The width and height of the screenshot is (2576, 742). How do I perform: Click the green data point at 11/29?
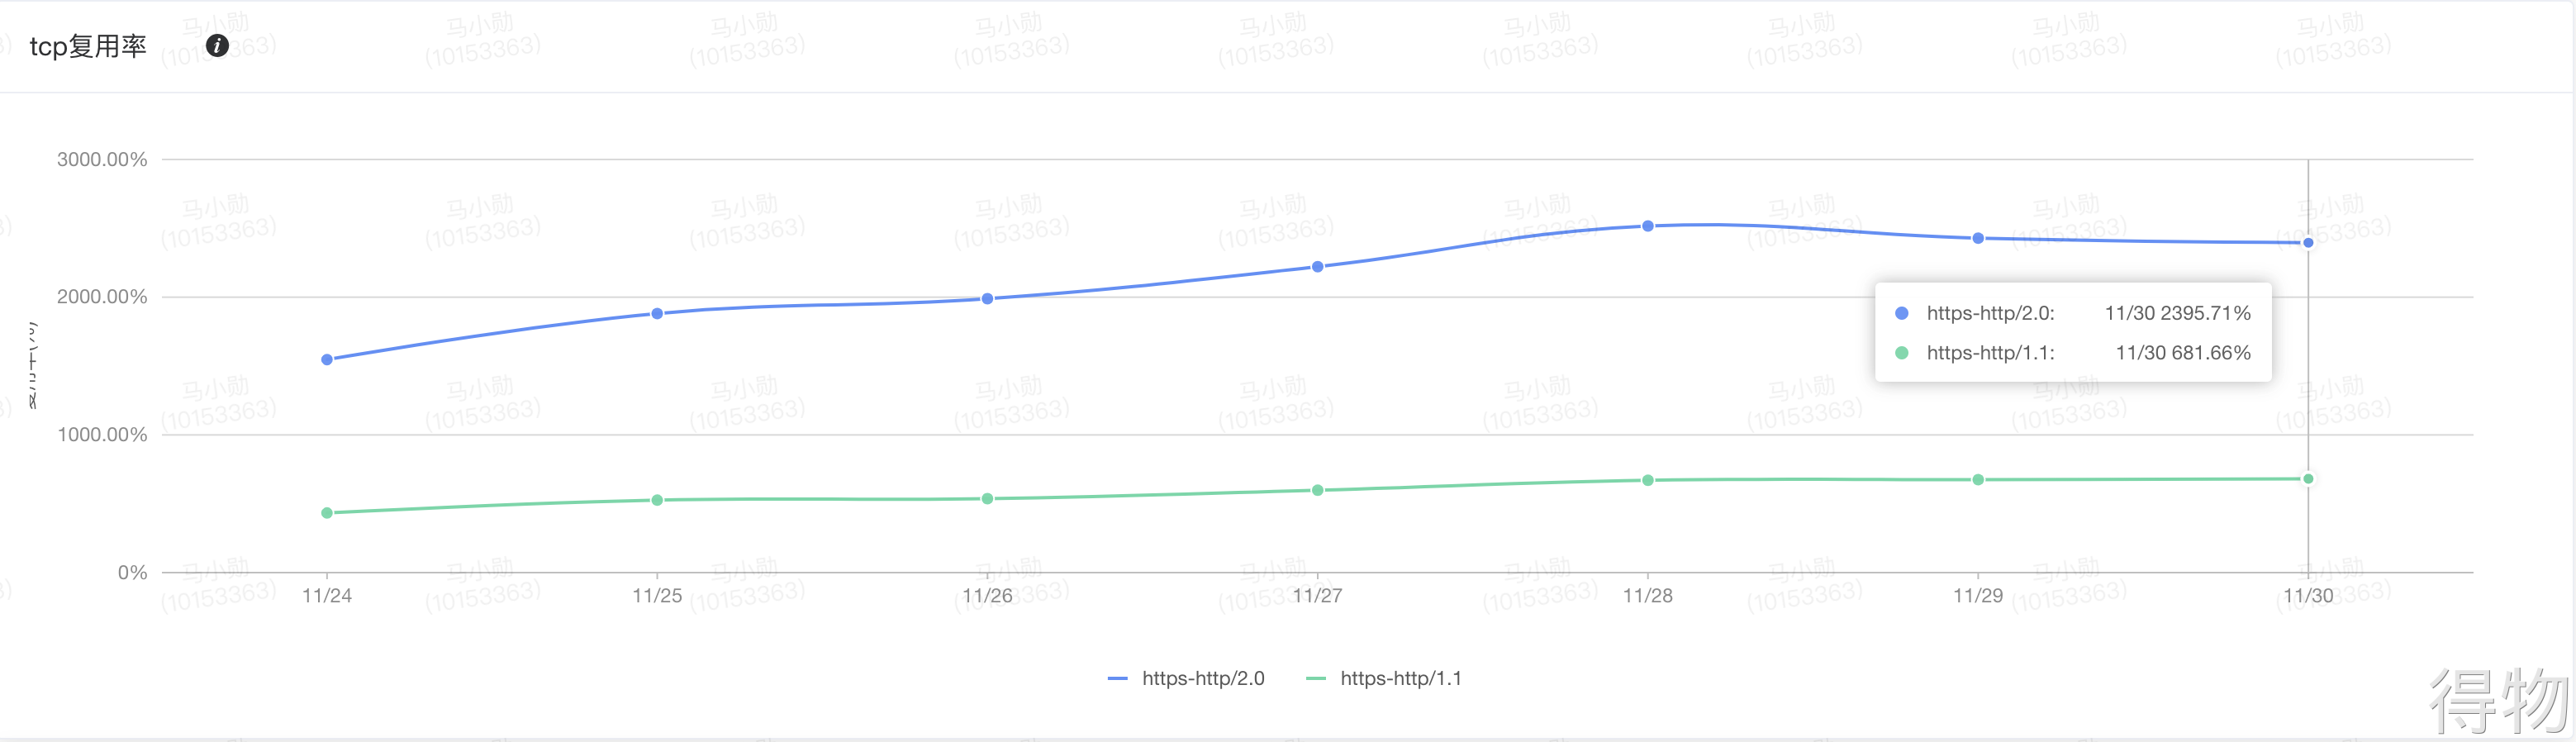1978,480
